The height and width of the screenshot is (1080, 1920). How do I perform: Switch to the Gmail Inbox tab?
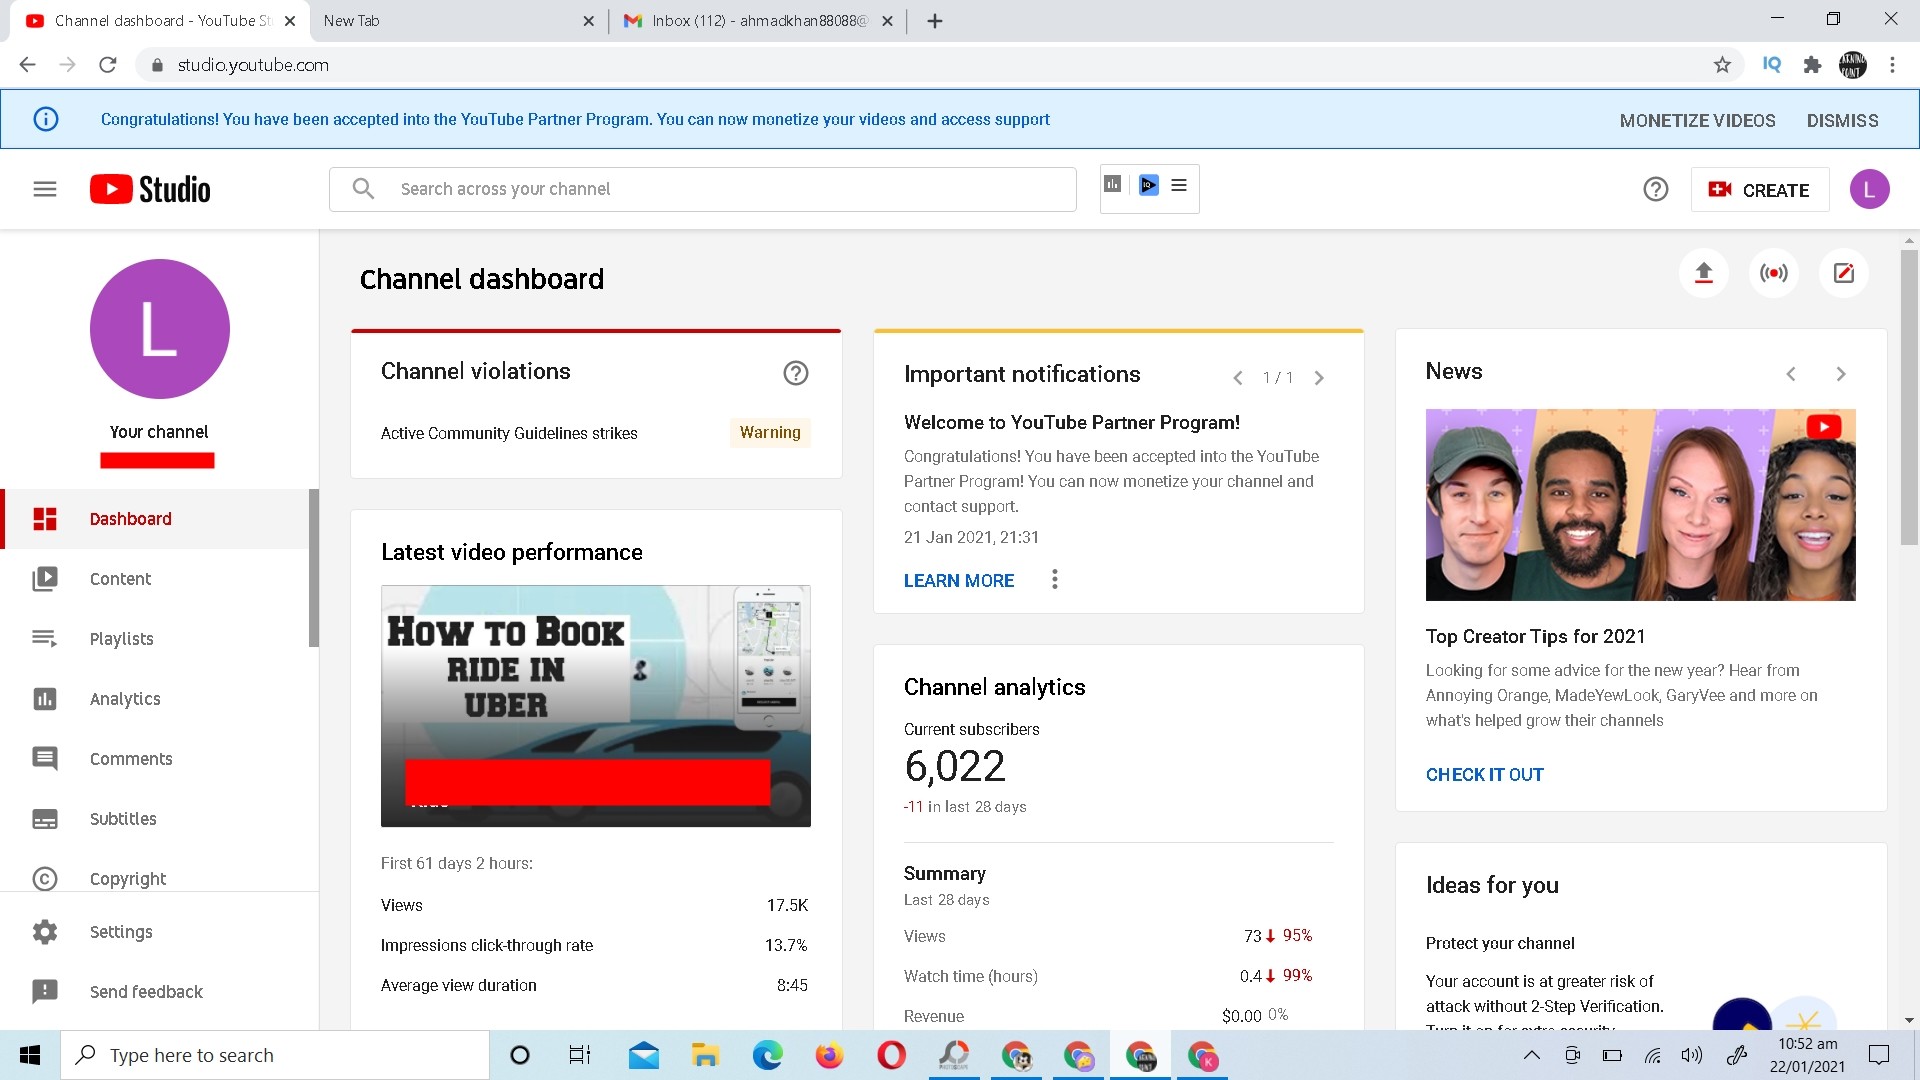coord(757,20)
